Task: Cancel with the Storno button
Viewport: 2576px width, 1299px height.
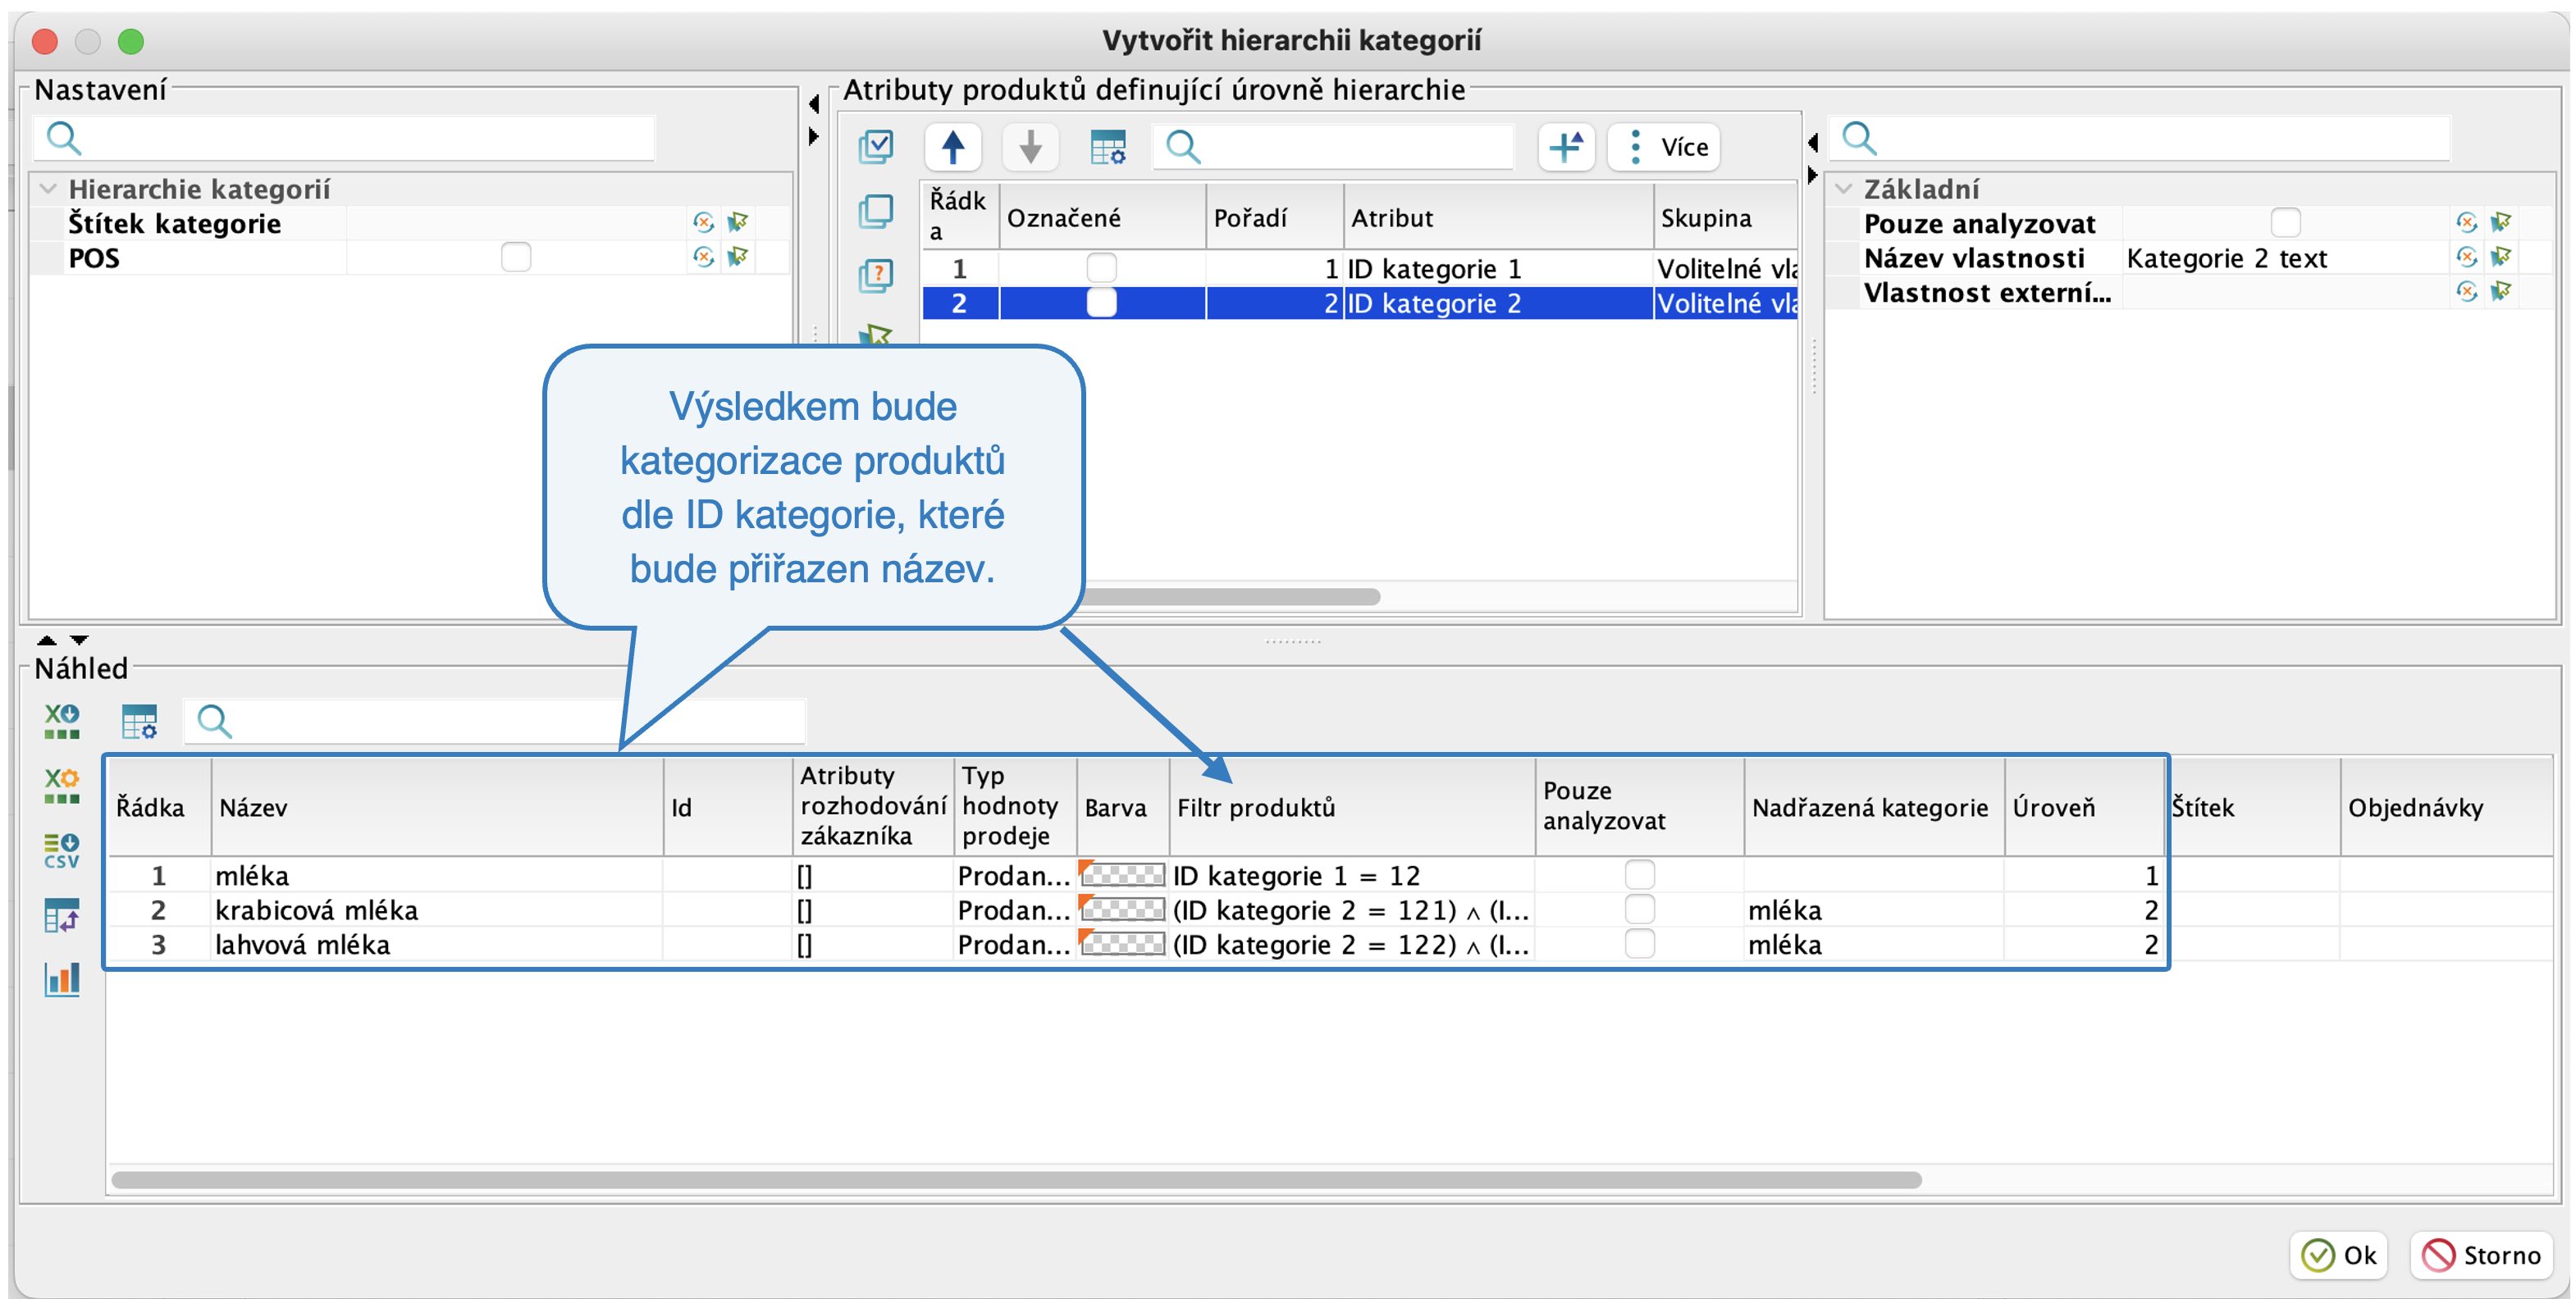Action: coord(2481,1255)
